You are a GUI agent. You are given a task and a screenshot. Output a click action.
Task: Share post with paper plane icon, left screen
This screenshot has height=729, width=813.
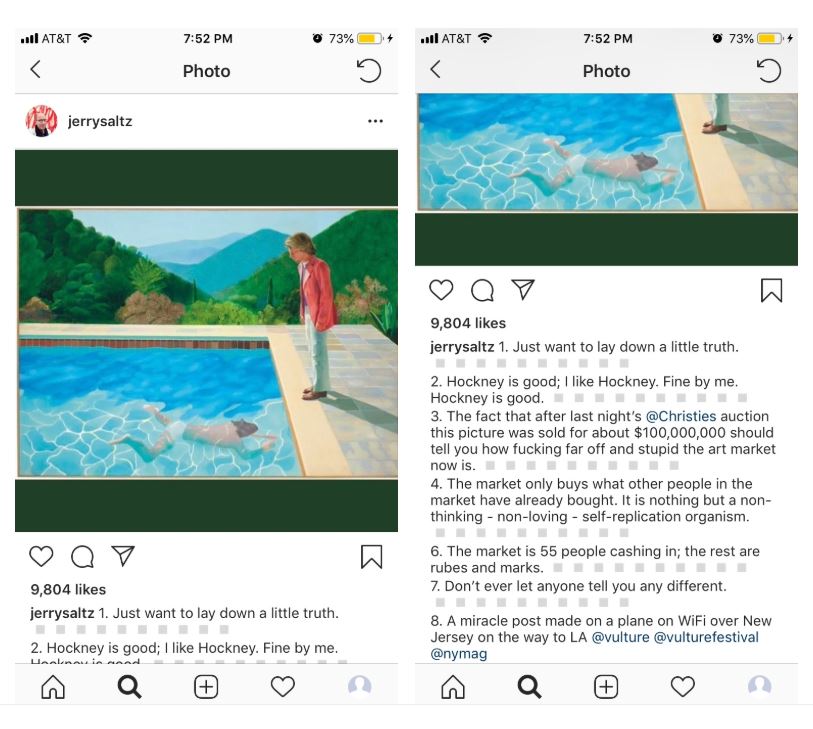[x=123, y=556]
